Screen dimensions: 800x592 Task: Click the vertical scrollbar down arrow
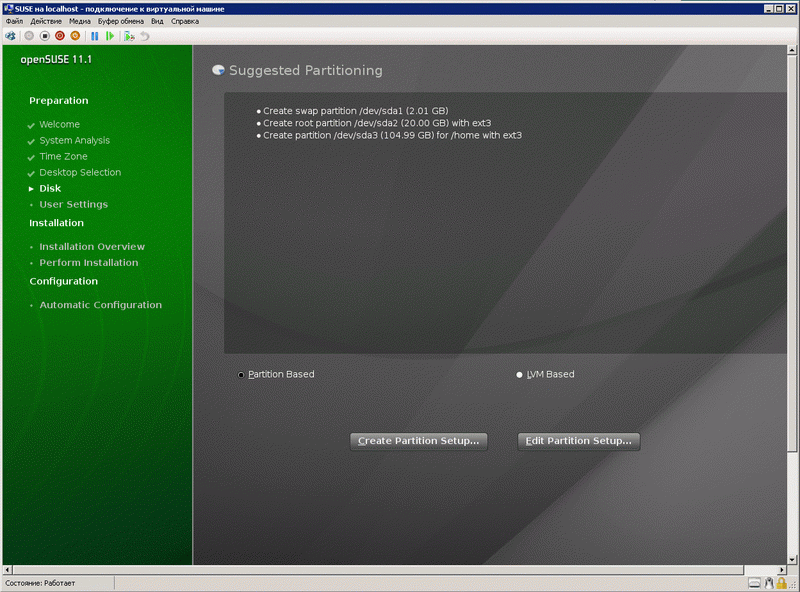point(792,559)
